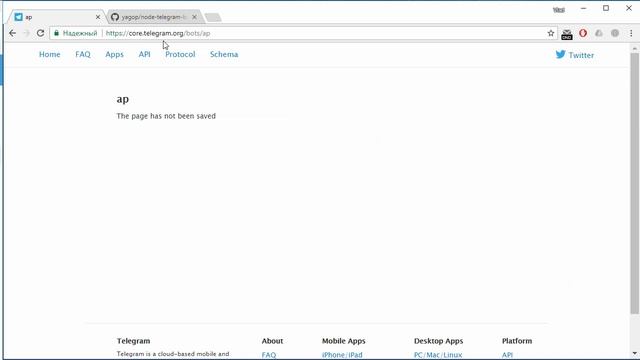
Task: Open iPhone/iPad link under Mobile Apps
Action: point(342,355)
